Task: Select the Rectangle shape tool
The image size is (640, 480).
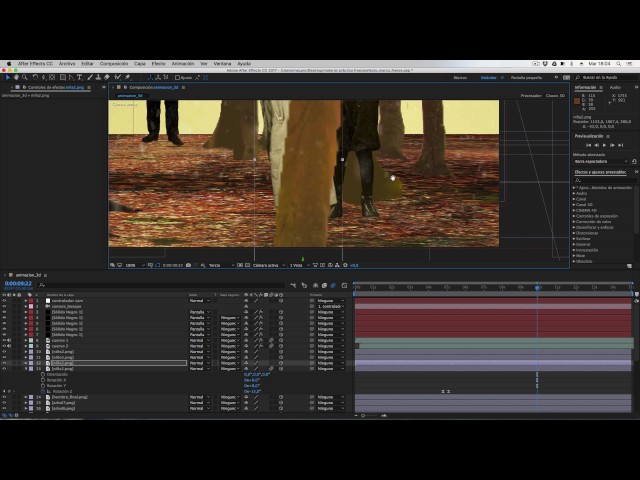Action: click(x=62, y=77)
